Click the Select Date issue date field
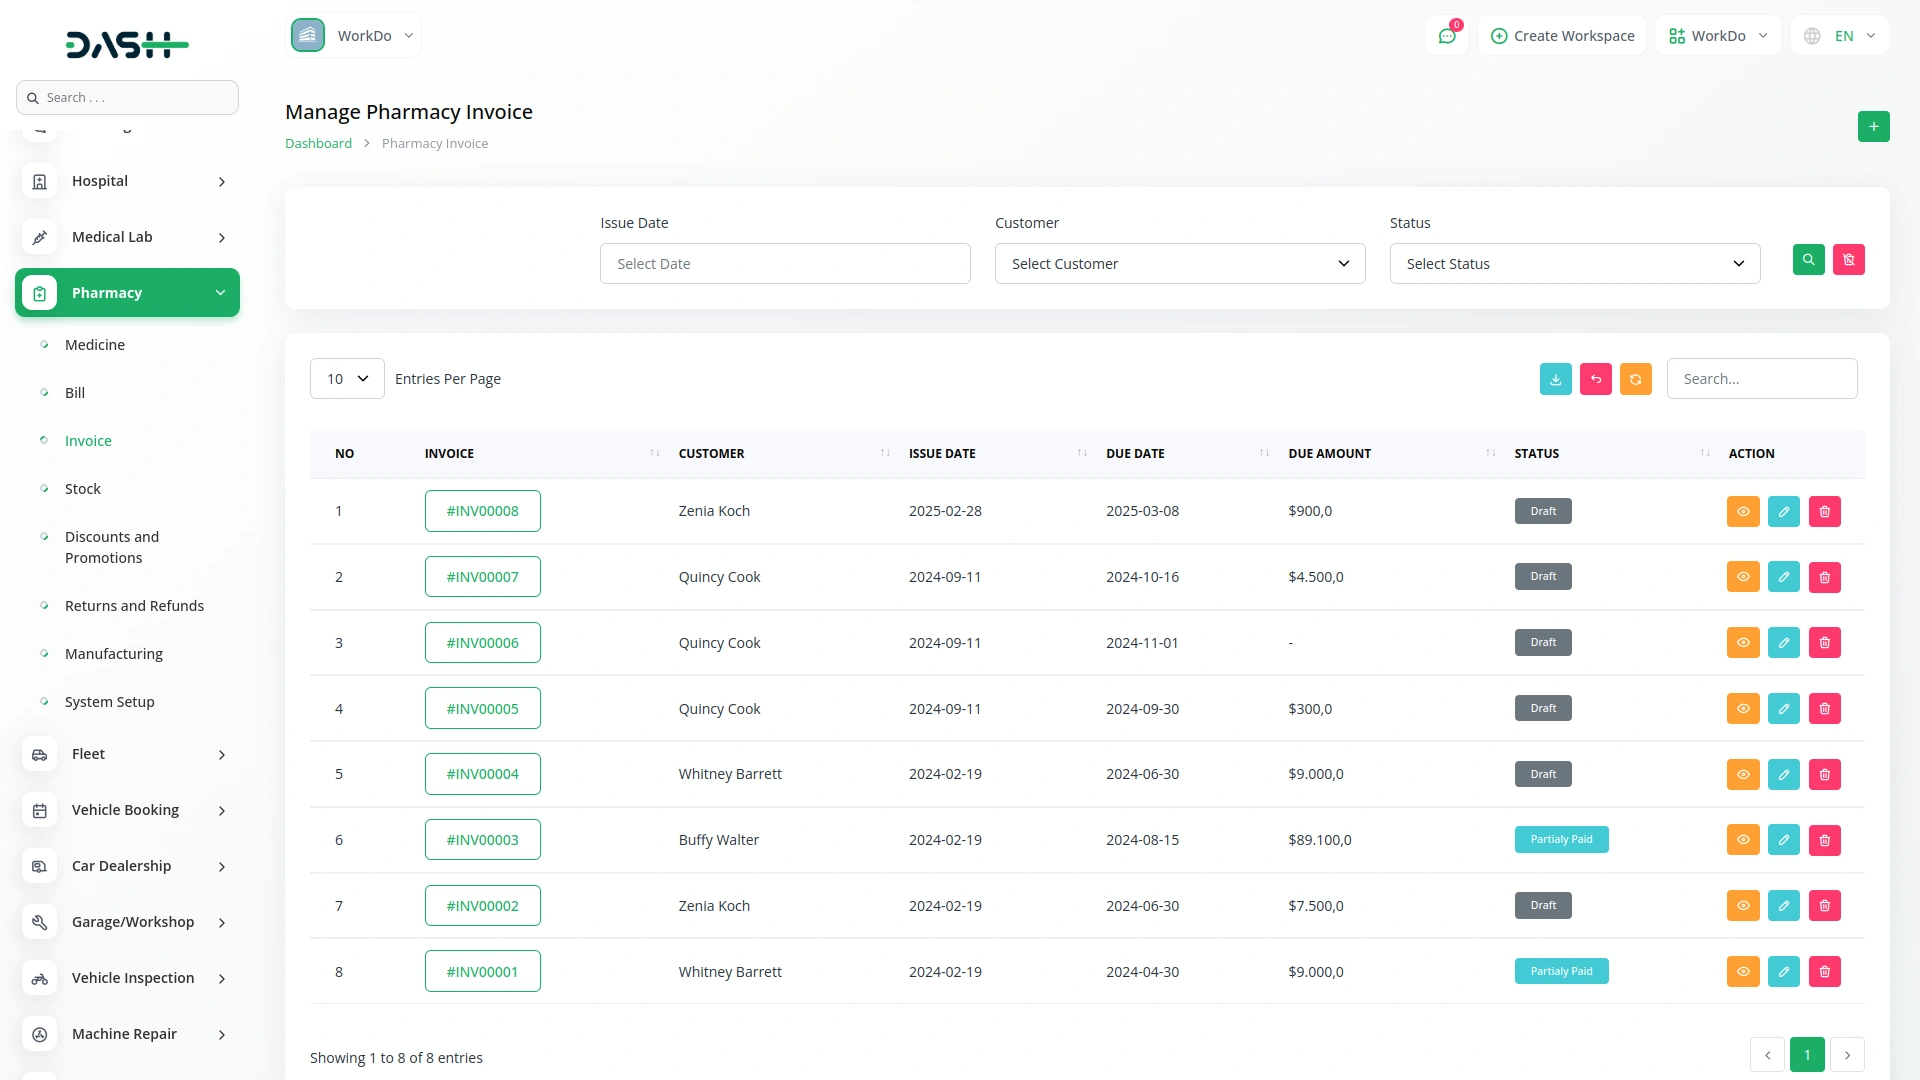1920x1080 pixels. click(x=784, y=264)
